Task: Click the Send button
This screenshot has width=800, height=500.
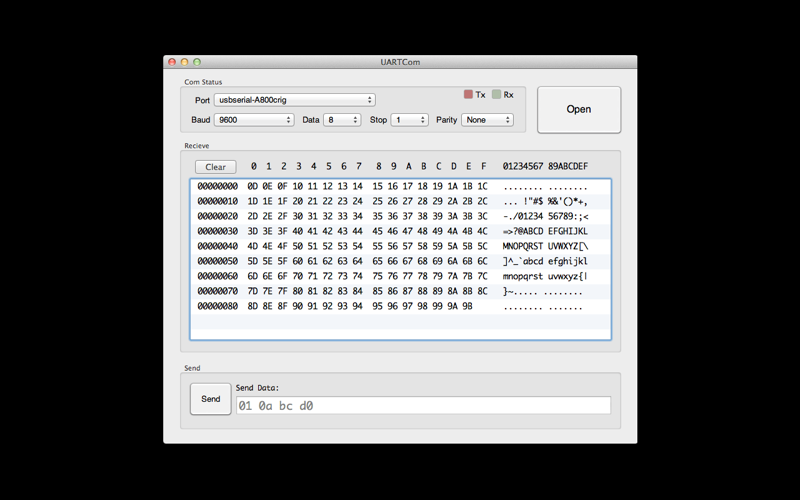Action: 211,399
